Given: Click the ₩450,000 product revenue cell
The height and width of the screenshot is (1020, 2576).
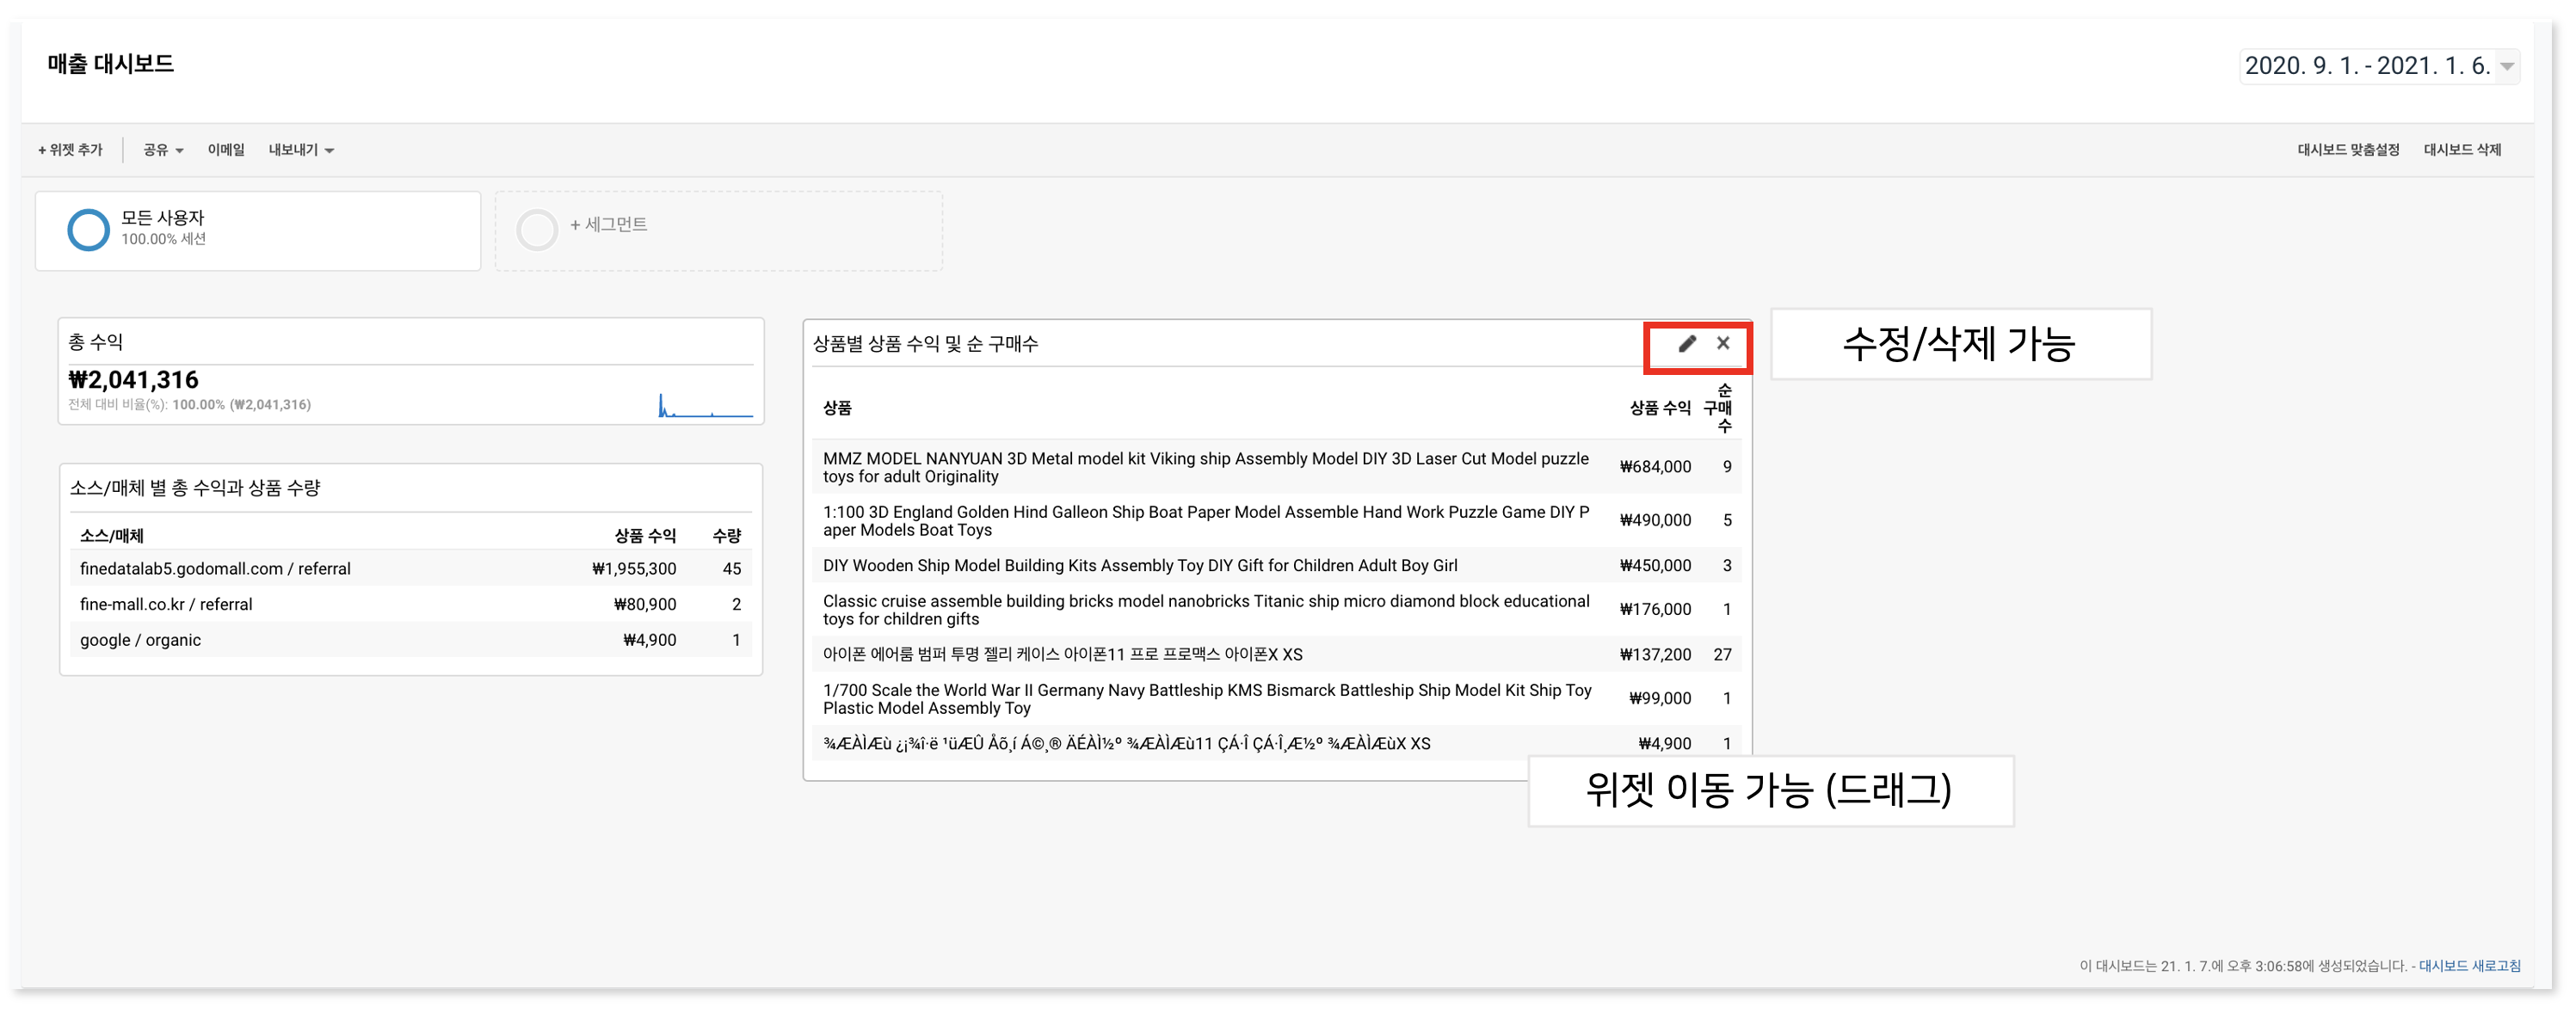Looking at the screenshot, I should [x=1655, y=566].
